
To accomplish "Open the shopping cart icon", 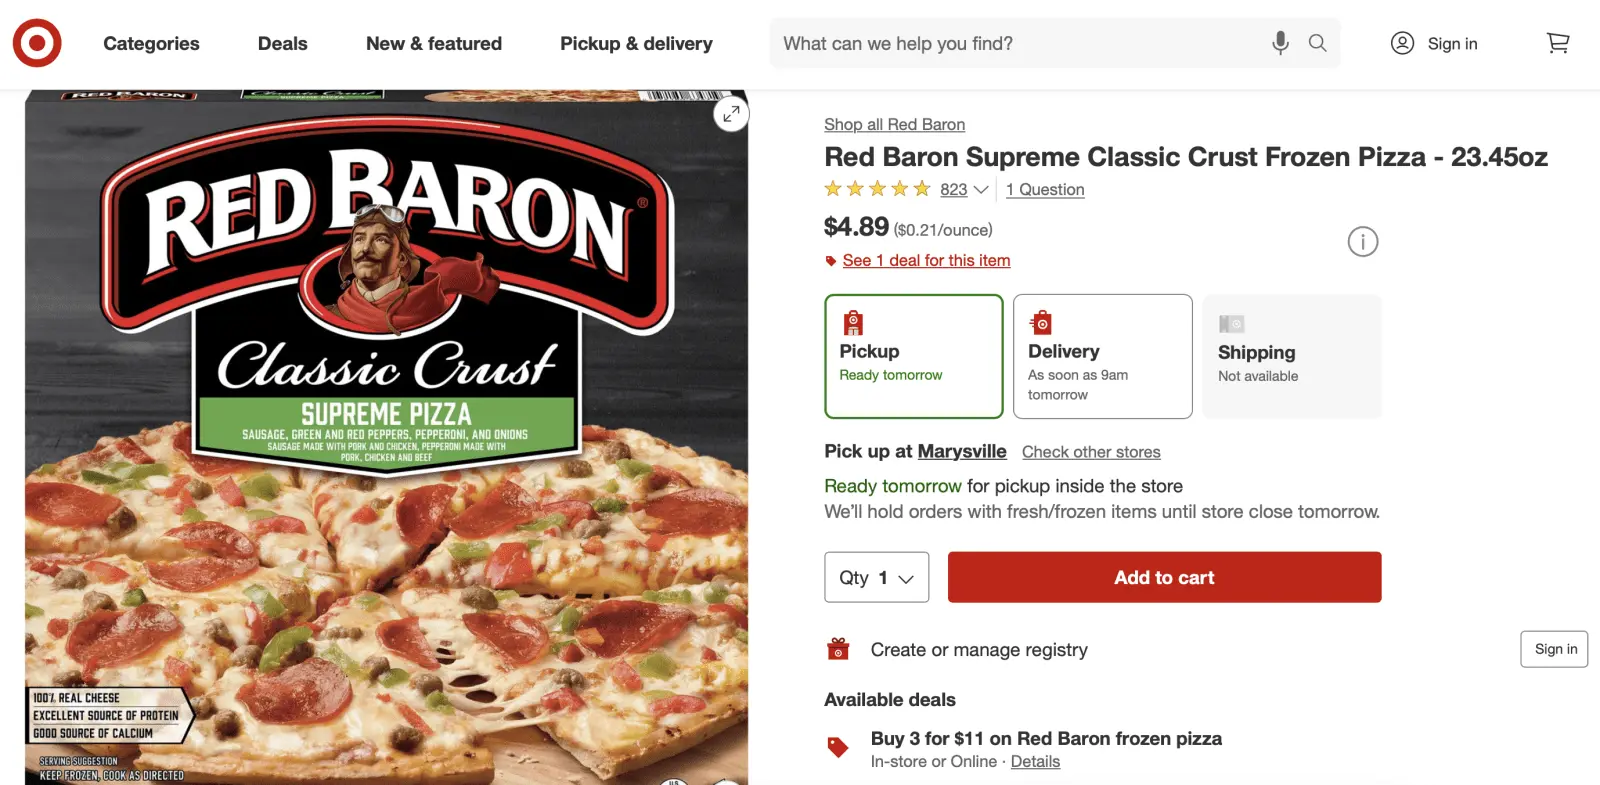I will pos(1557,43).
